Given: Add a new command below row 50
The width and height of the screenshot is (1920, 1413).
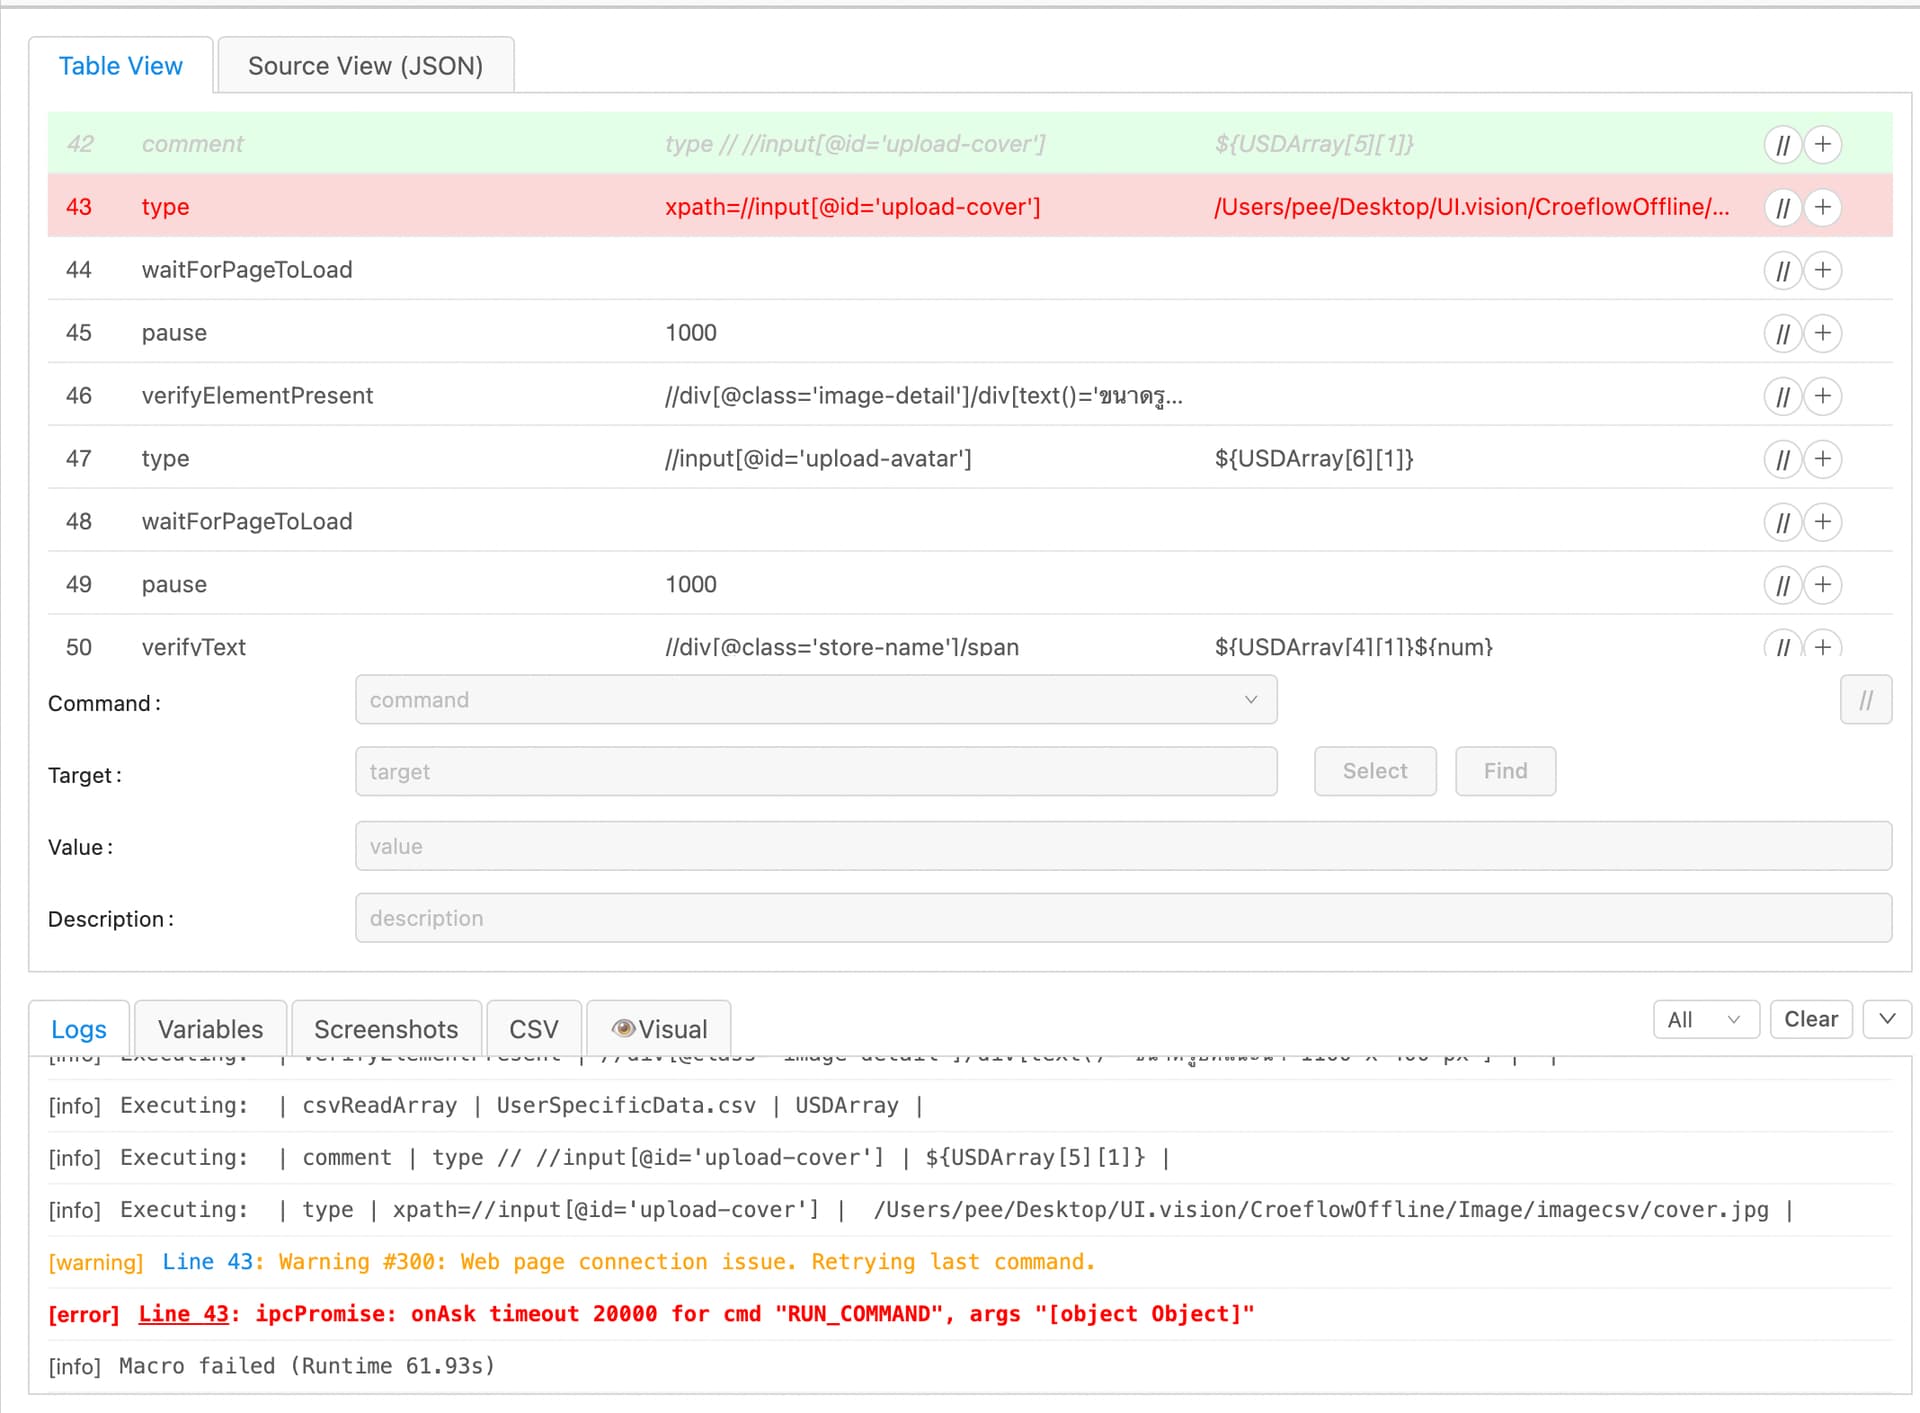Looking at the screenshot, I should point(1822,647).
